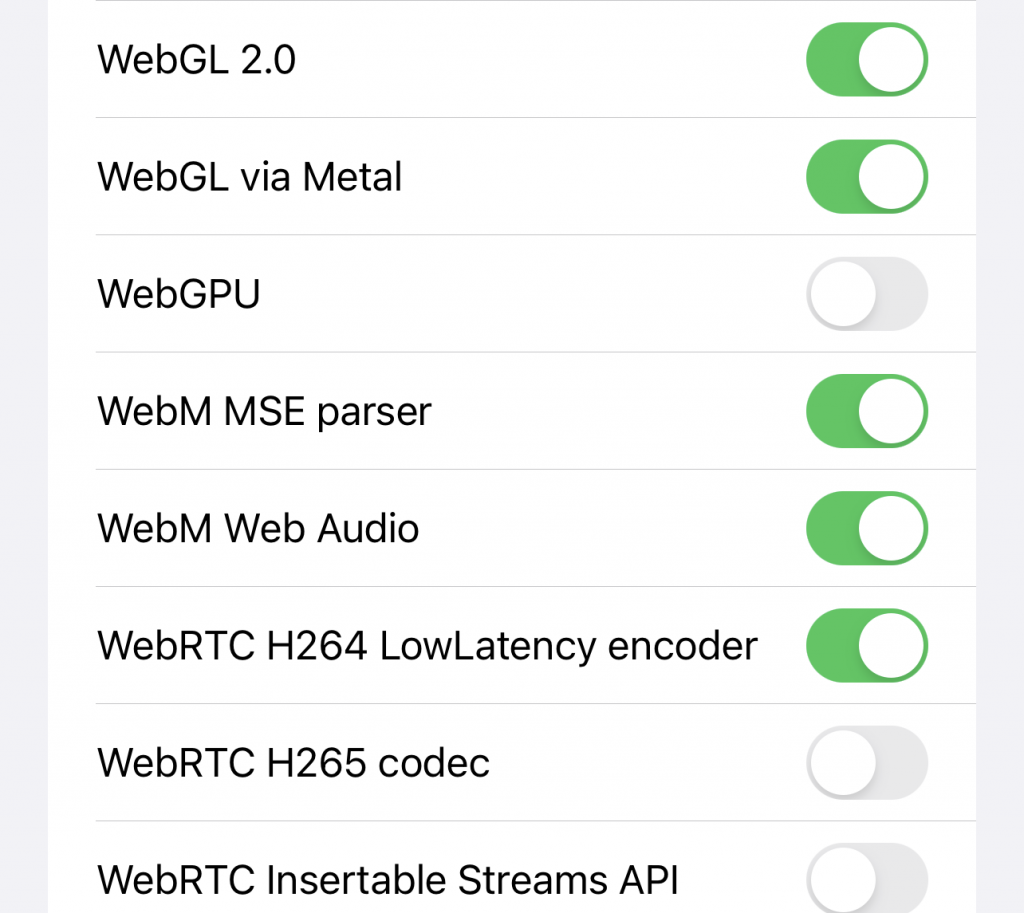Toggle off WebM MSE parser
The image size is (1024, 913).
tap(866, 411)
